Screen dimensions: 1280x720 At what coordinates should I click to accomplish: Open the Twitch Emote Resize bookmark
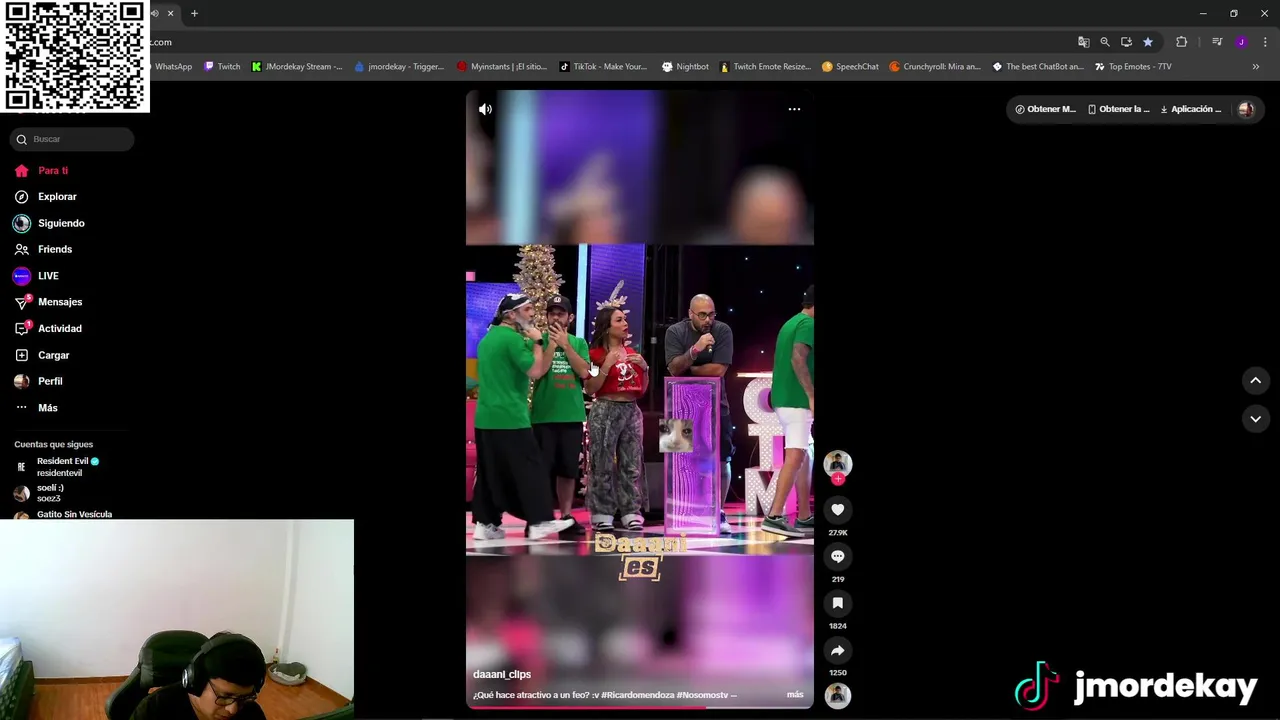click(766, 67)
